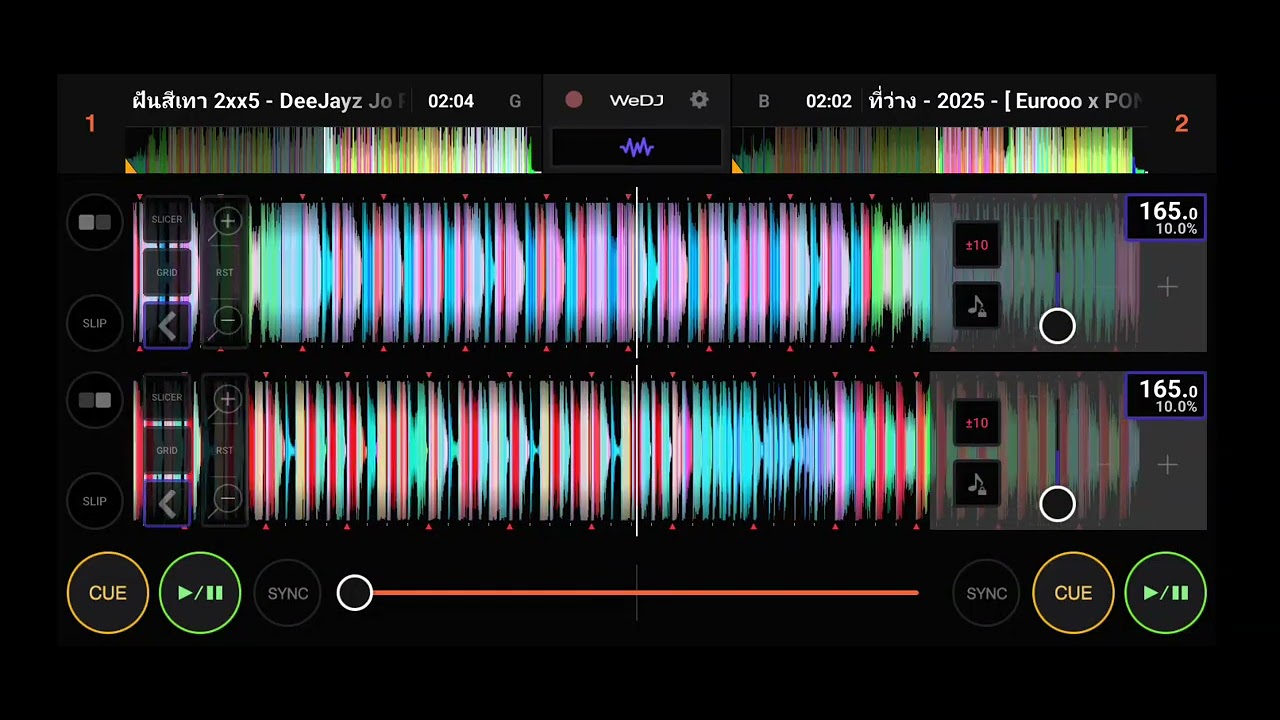The height and width of the screenshot is (720, 1280).
Task: Tap deck 2 key indicator B
Action: [x=764, y=101]
